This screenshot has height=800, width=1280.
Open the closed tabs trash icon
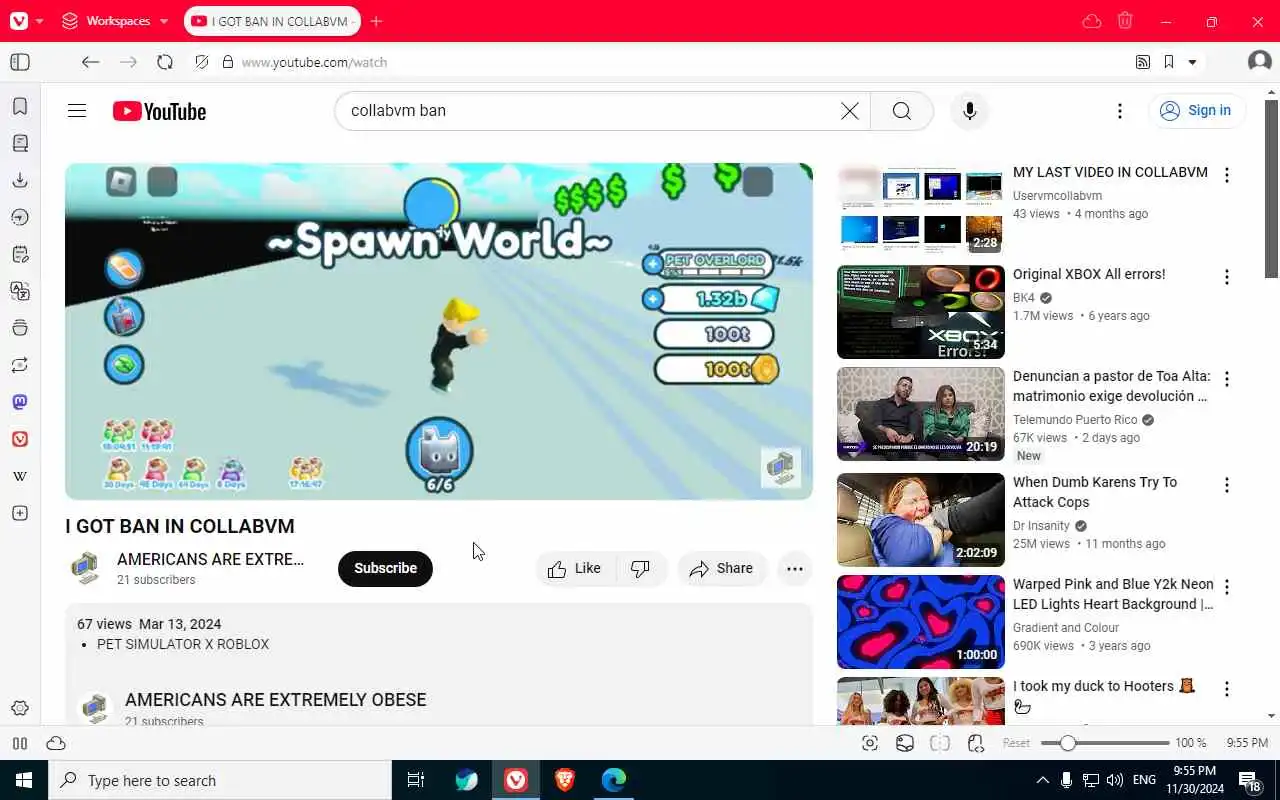coord(1125,21)
